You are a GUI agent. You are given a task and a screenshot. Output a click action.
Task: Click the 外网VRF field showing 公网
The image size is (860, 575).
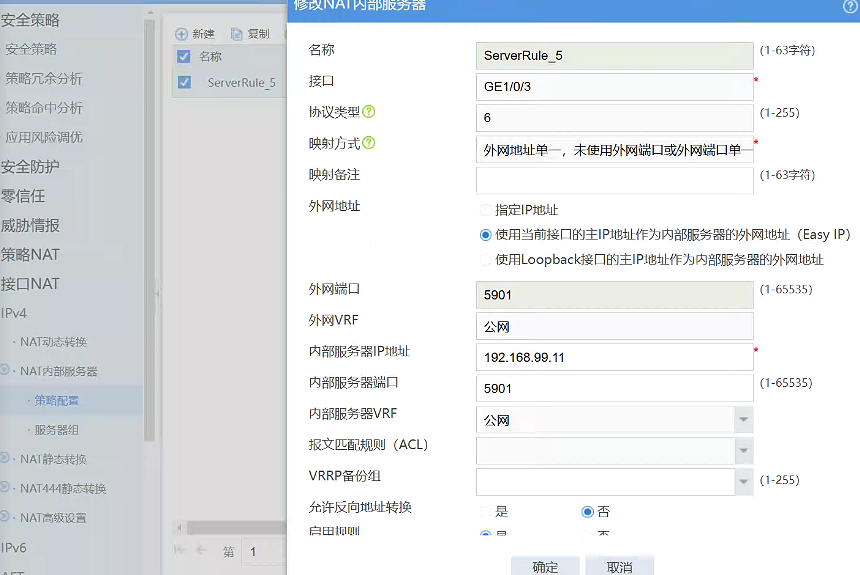coord(614,326)
